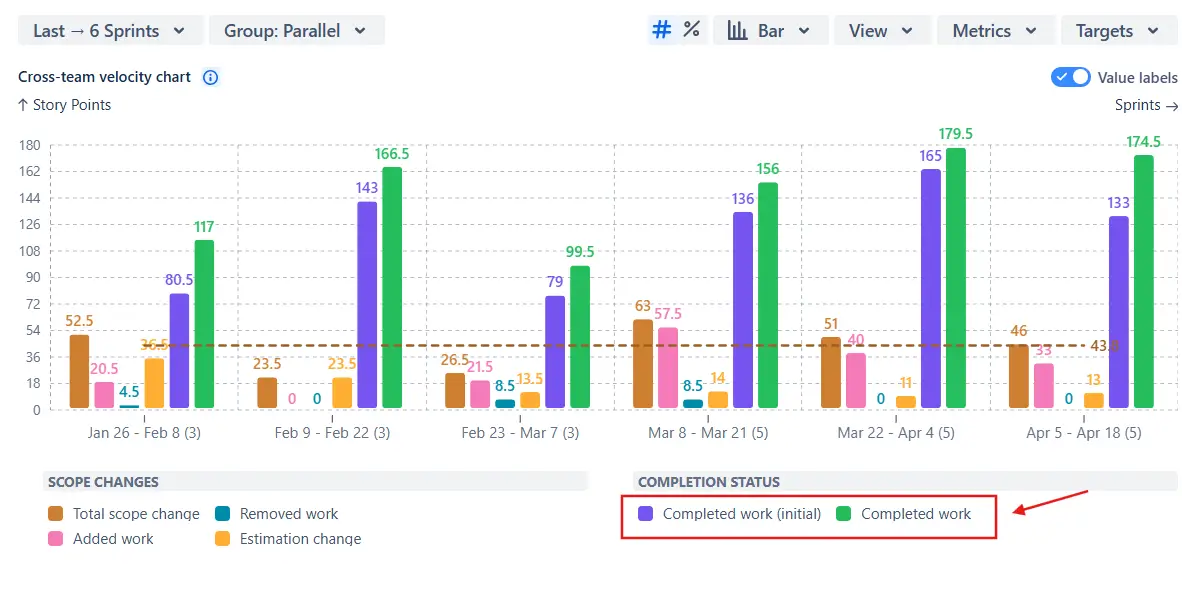
Task: Open the Group: Parallel dropdown
Action: pos(297,30)
